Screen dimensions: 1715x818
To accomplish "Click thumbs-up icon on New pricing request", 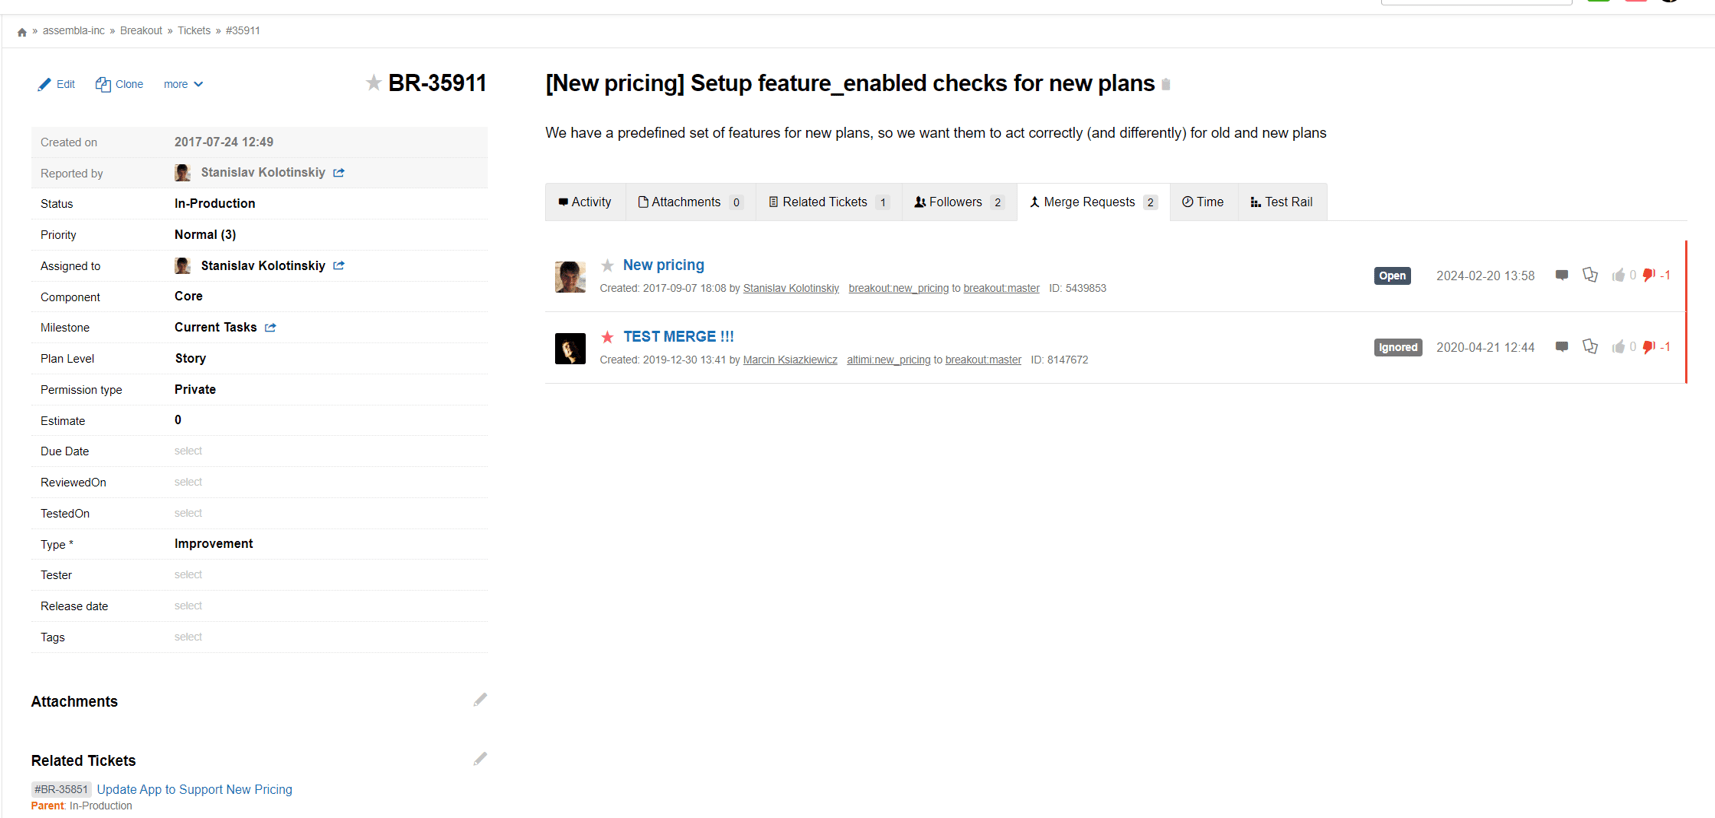I will pyautogui.click(x=1618, y=275).
